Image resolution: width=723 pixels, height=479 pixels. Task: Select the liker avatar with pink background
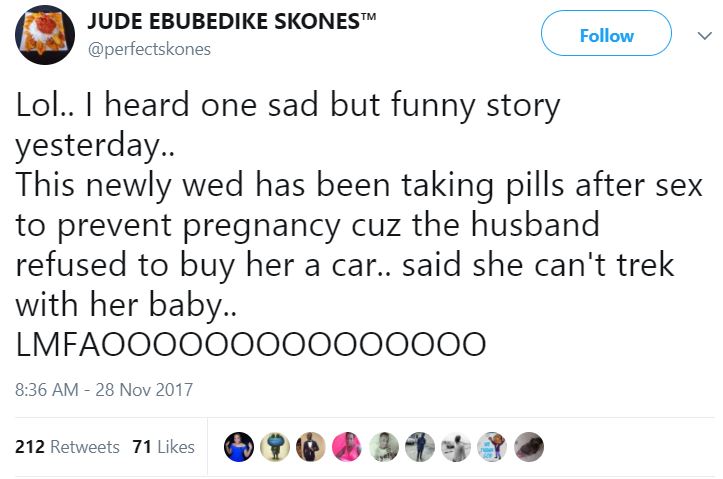tap(348, 447)
